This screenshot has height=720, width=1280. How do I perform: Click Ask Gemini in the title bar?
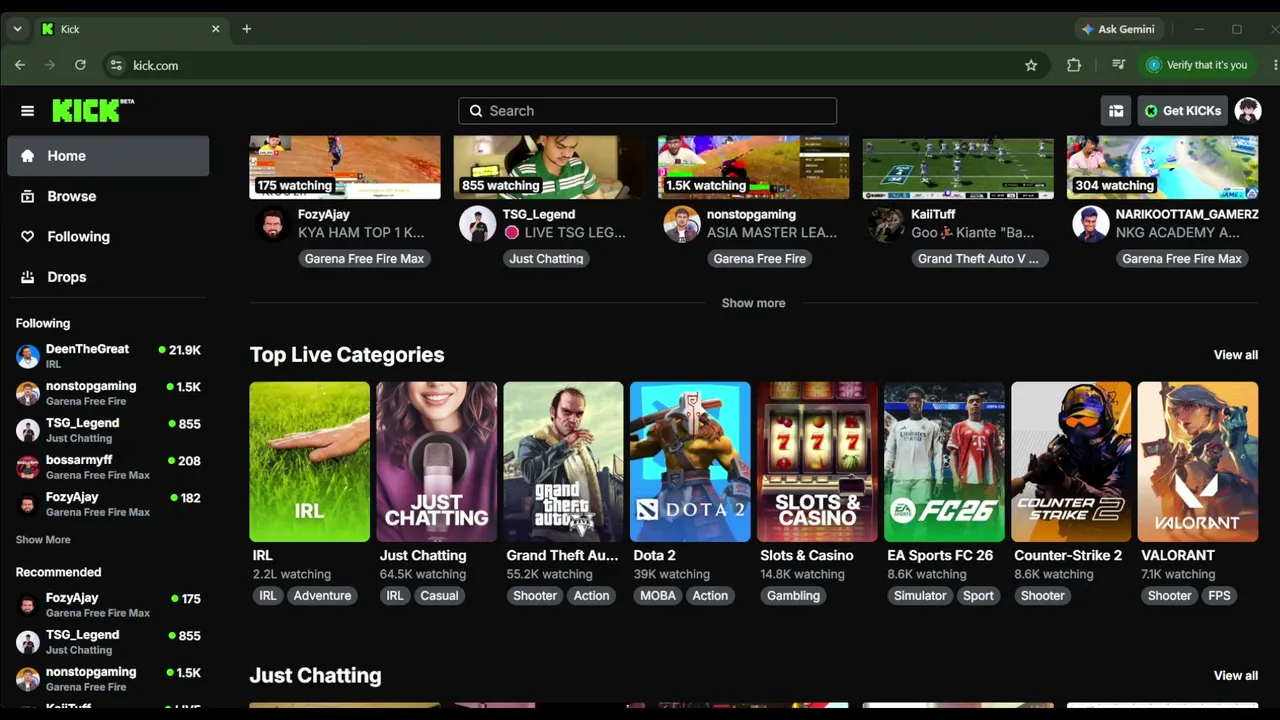[x=1118, y=29]
